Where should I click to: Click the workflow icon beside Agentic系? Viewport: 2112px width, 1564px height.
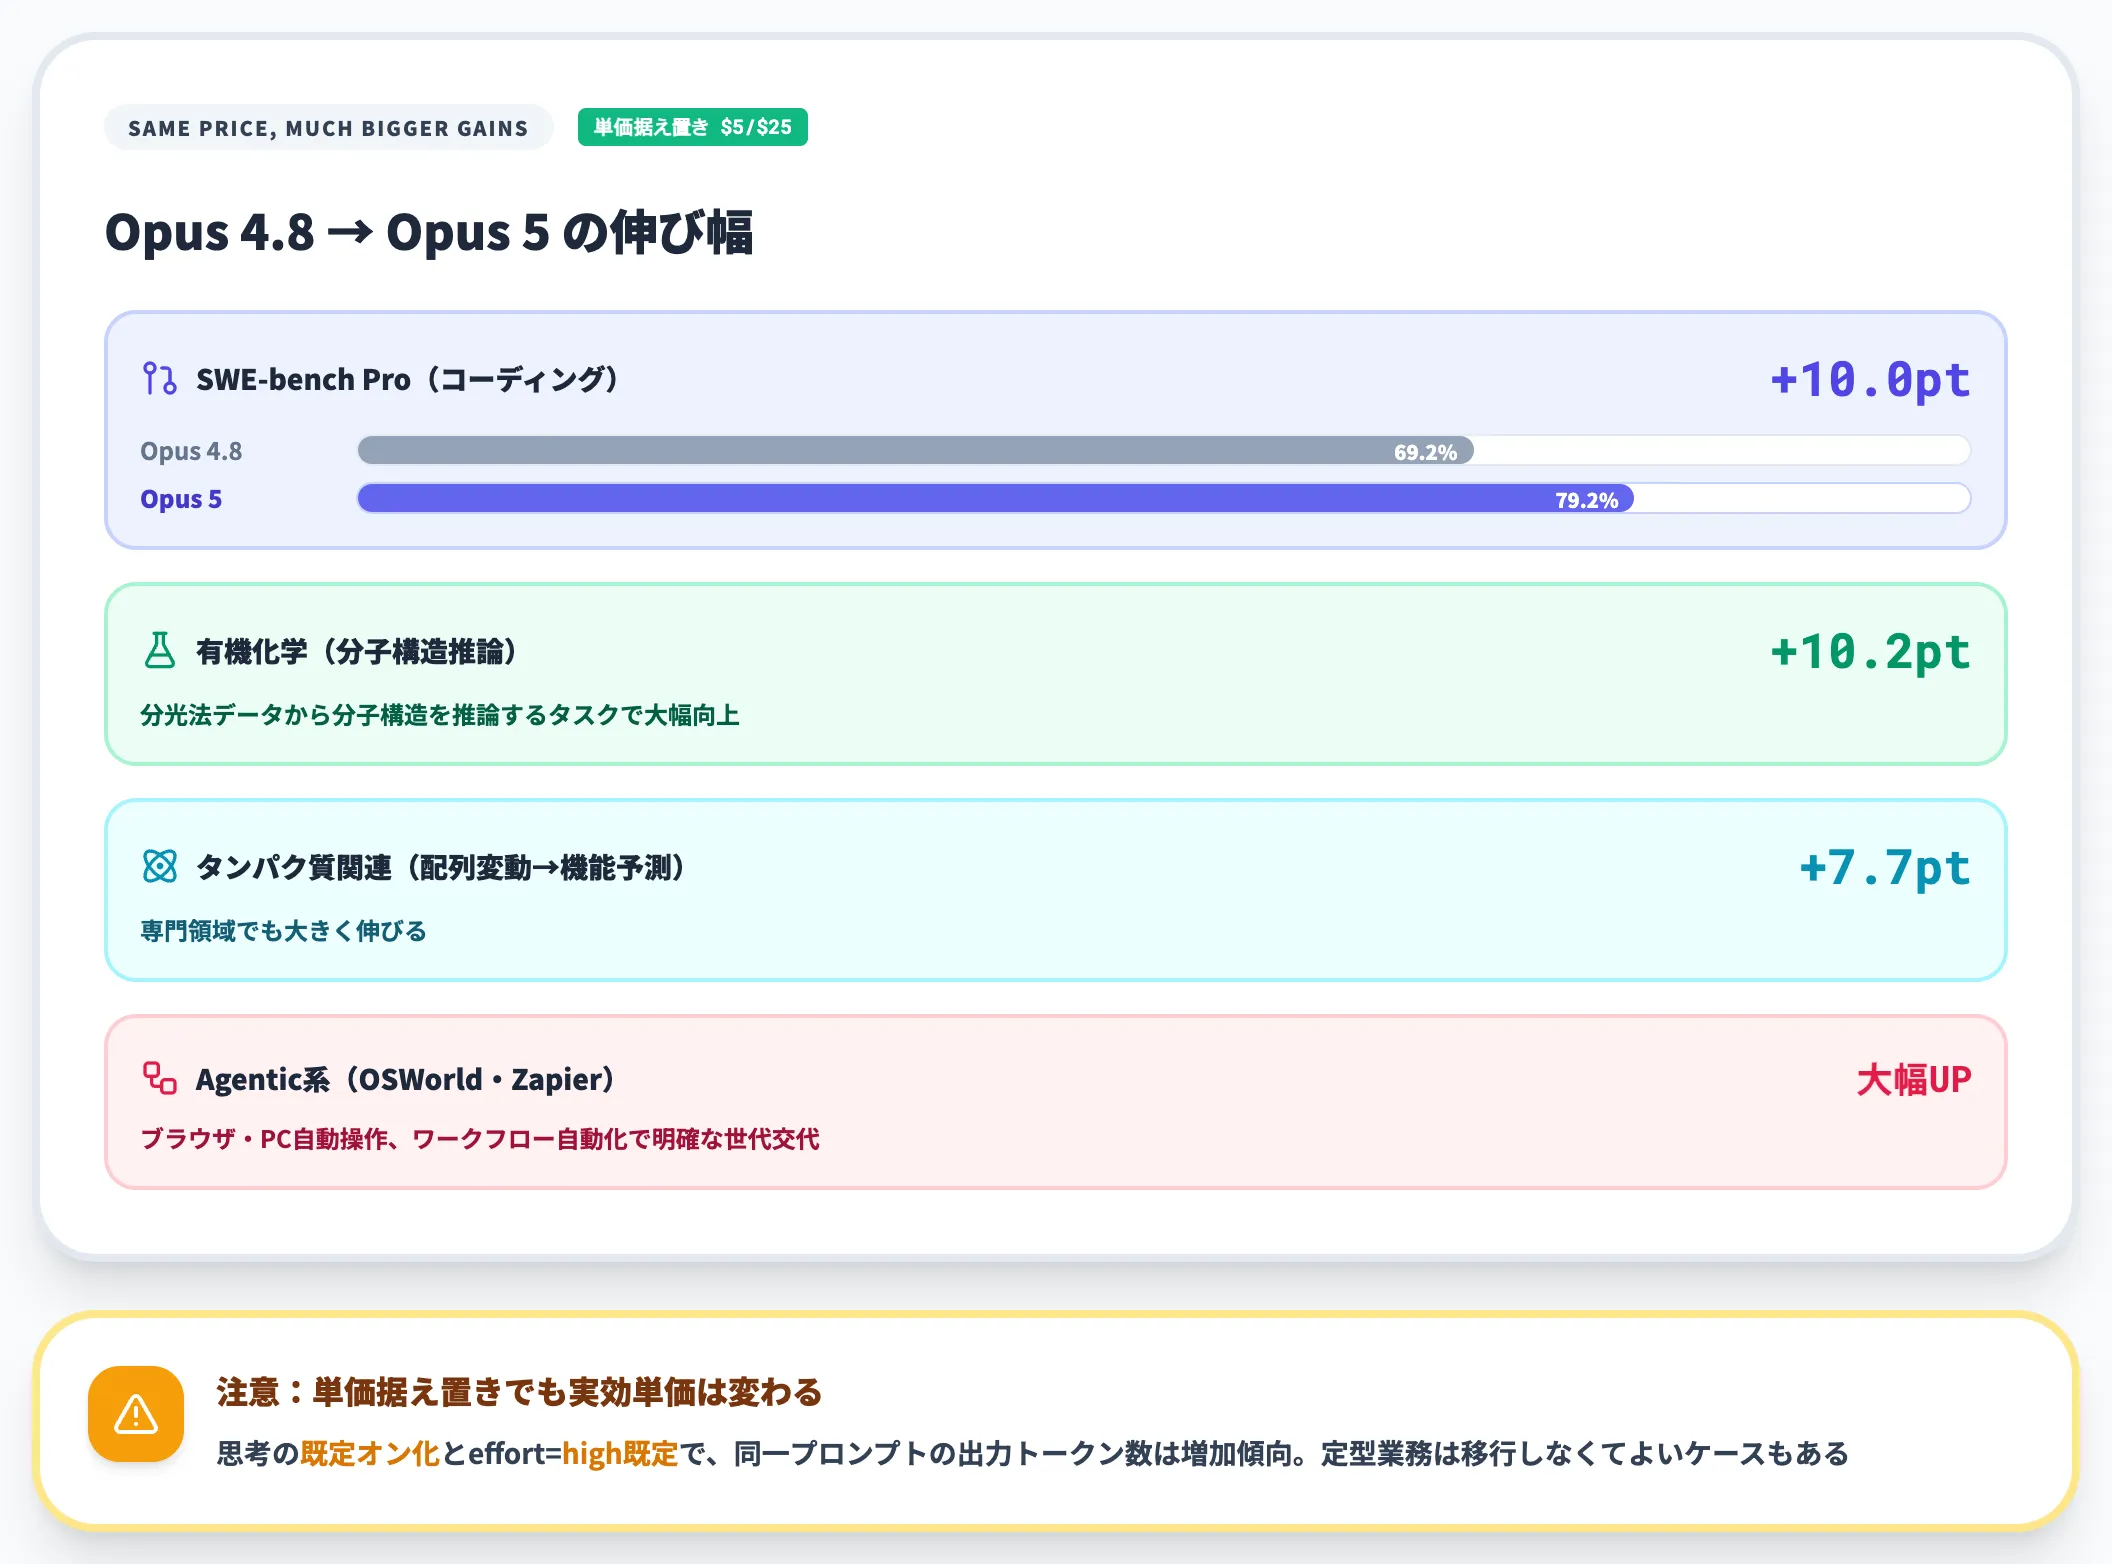(160, 1078)
